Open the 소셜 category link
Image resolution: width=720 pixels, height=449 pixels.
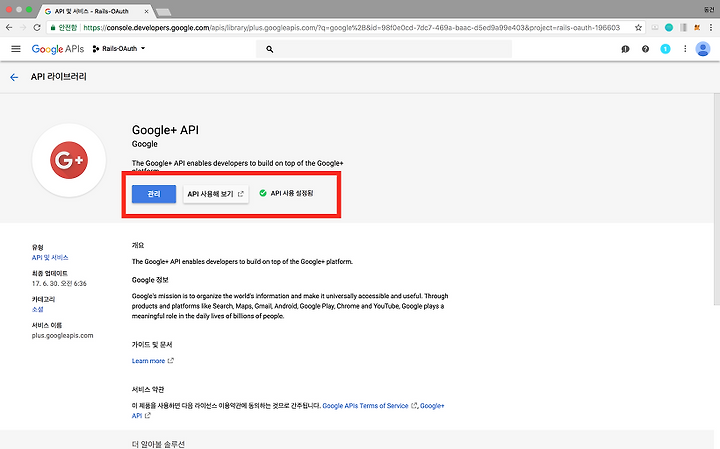[37, 309]
